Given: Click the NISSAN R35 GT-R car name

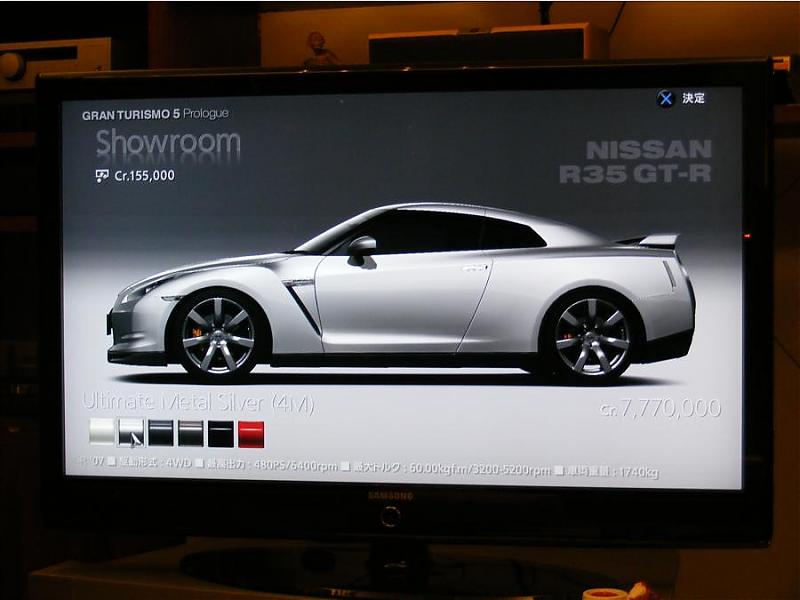Looking at the screenshot, I should 636,161.
